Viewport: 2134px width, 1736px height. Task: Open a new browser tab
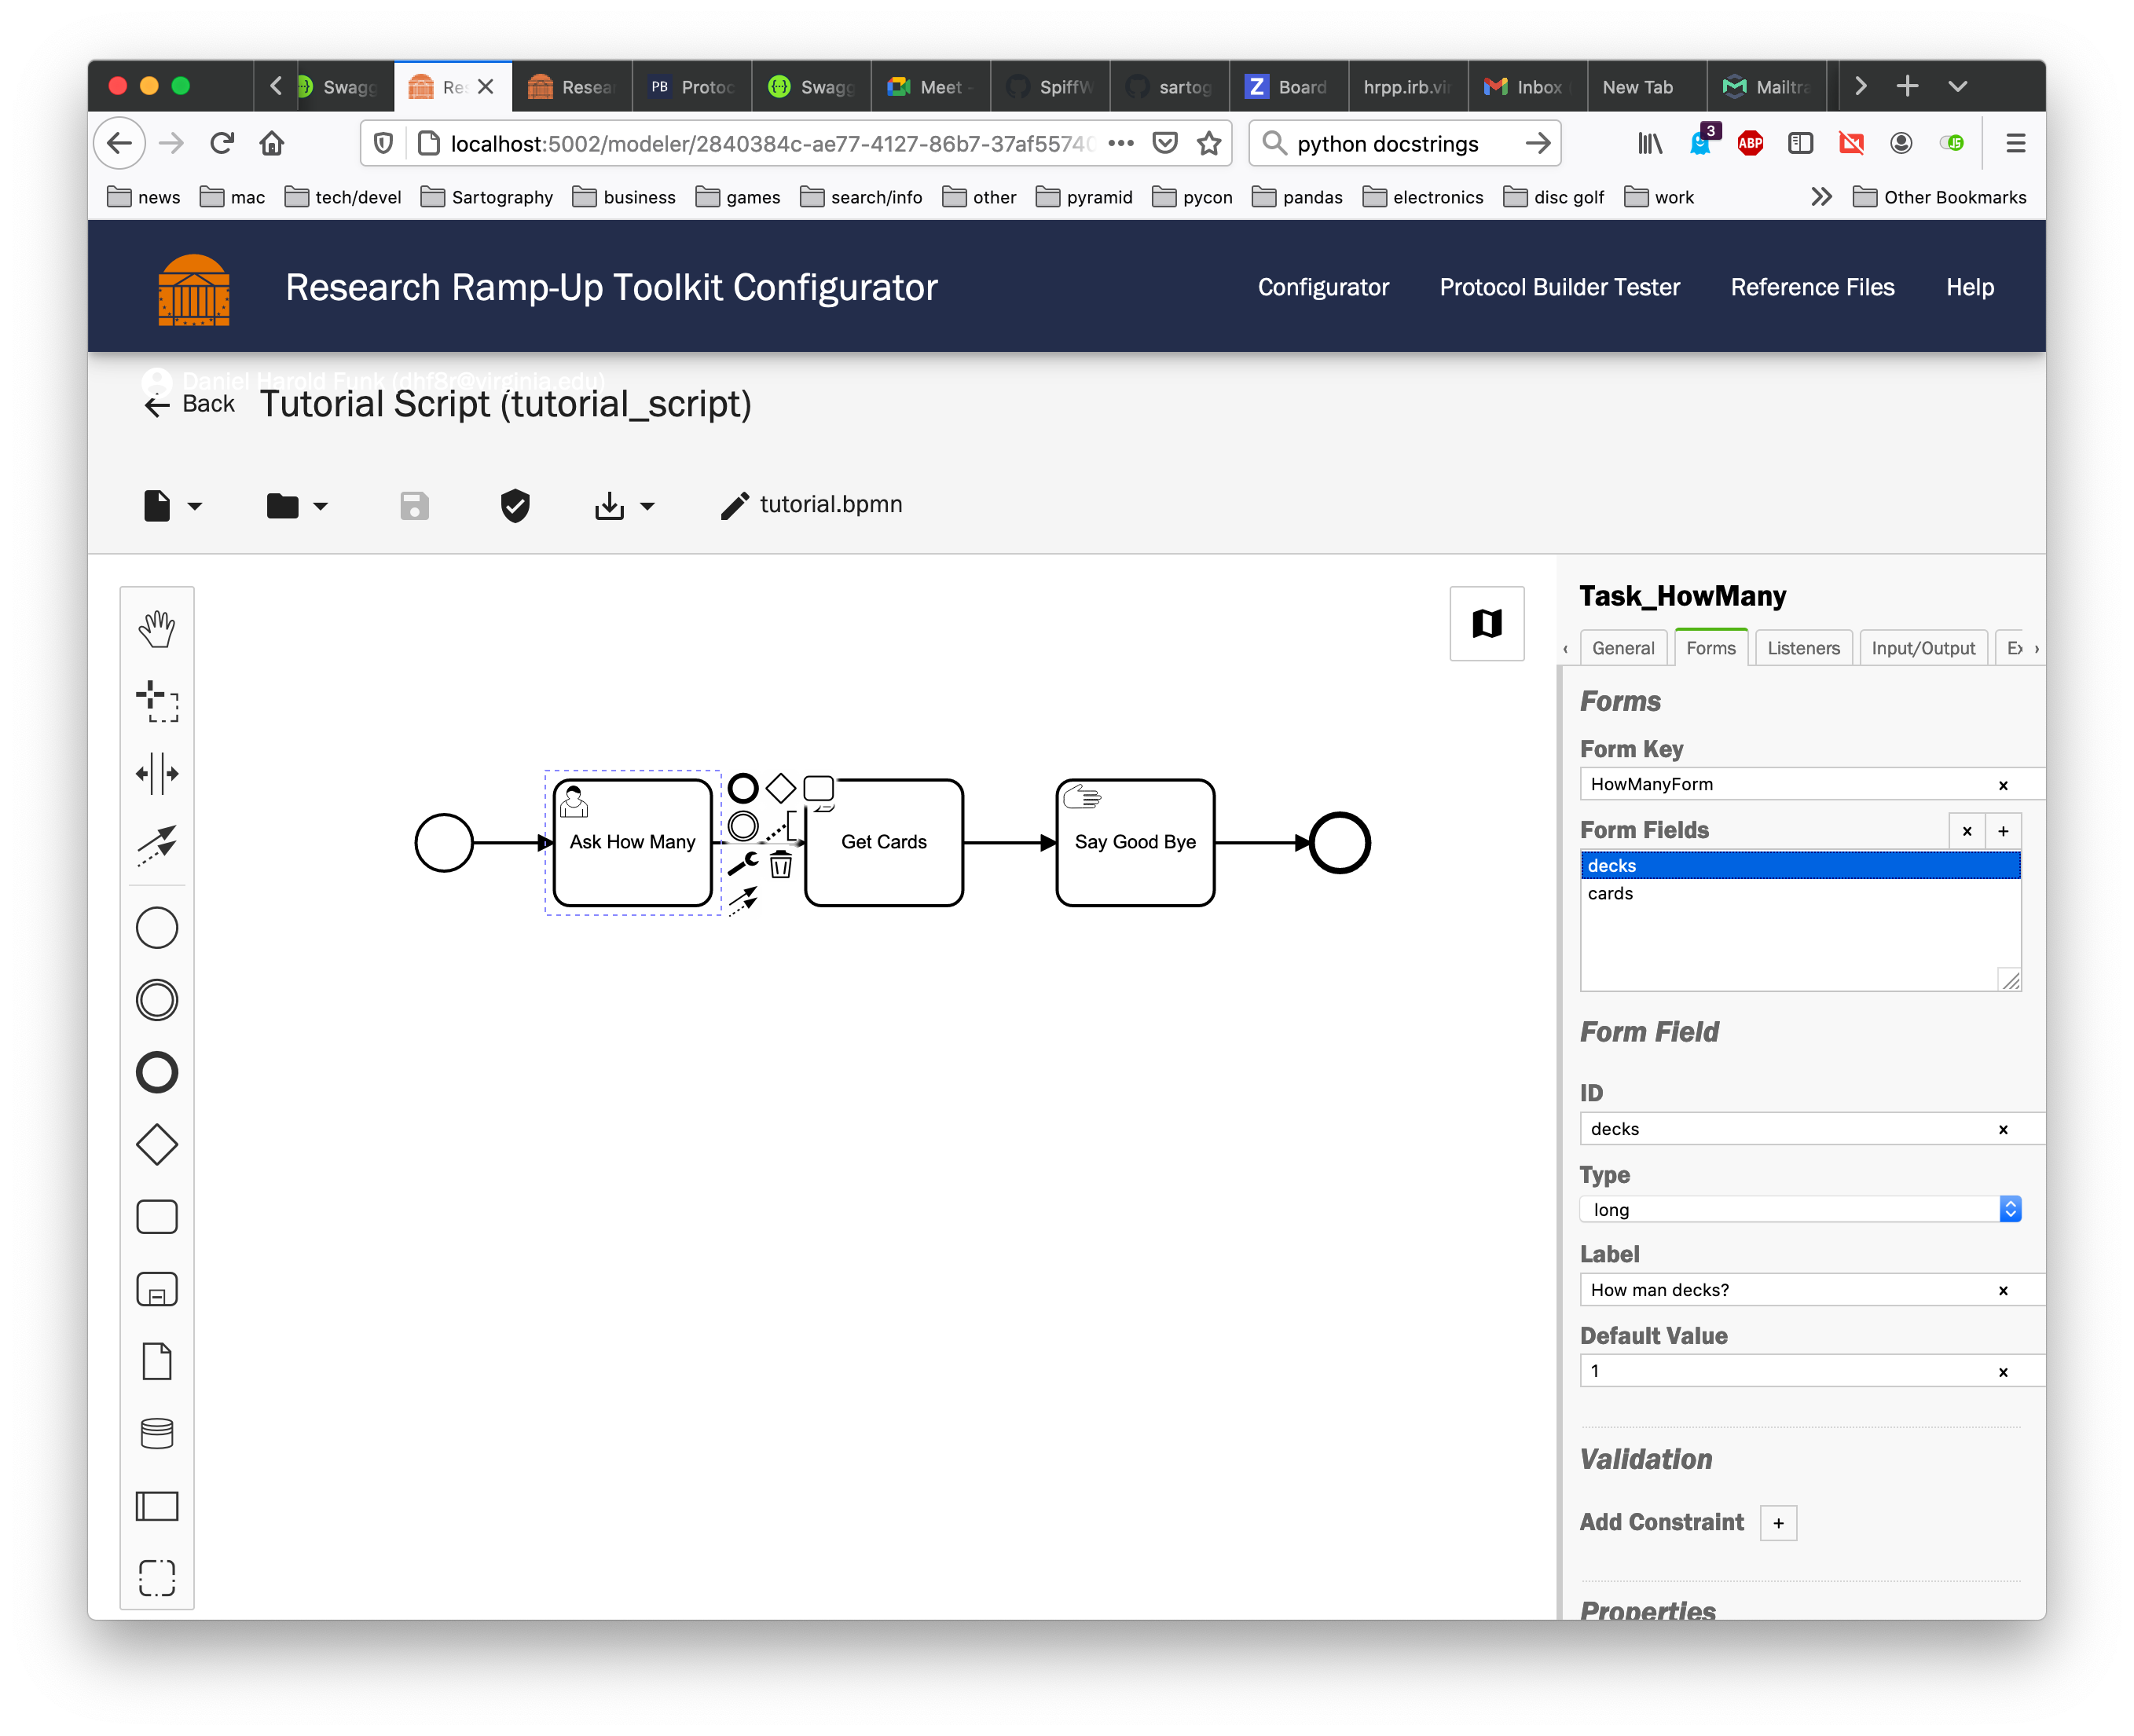[x=1907, y=86]
